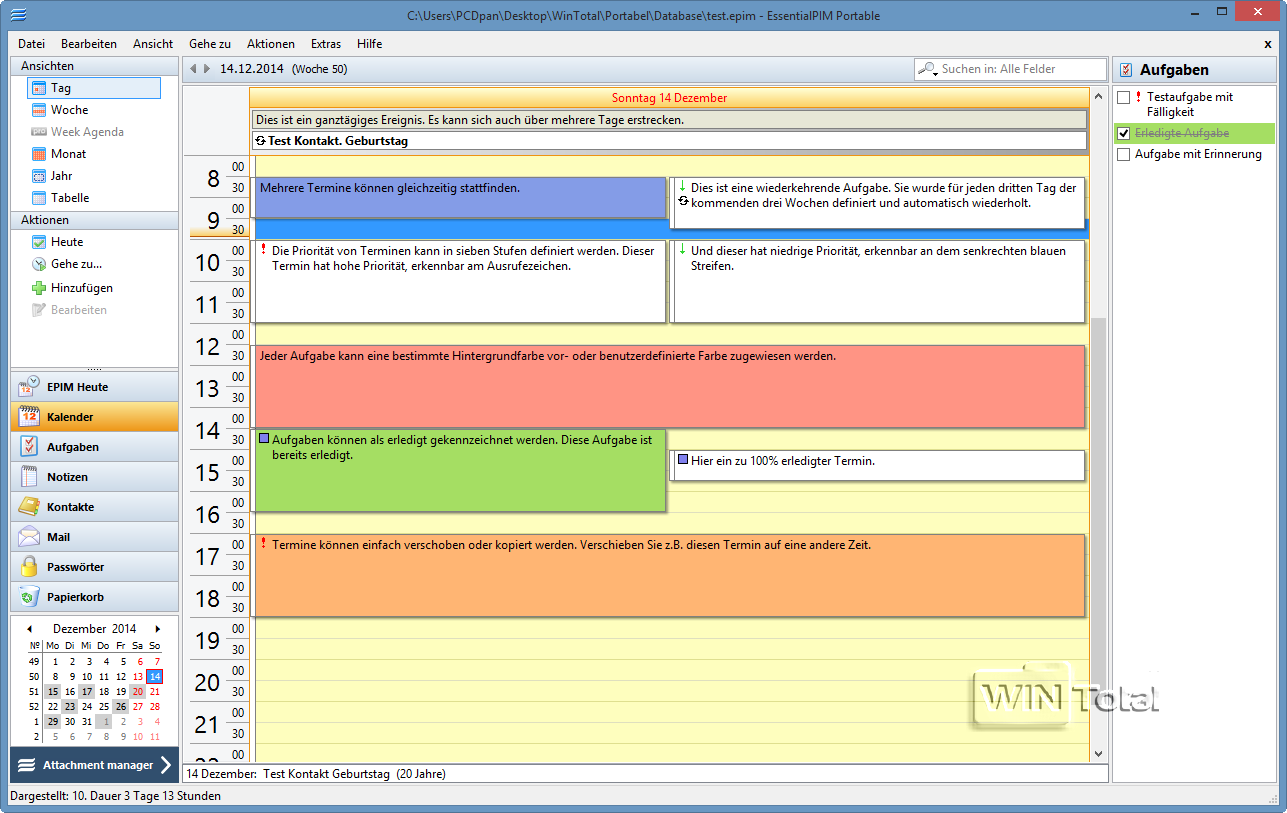Close the panel with the menu bar x
The image size is (1287, 813).
coord(1268,44)
